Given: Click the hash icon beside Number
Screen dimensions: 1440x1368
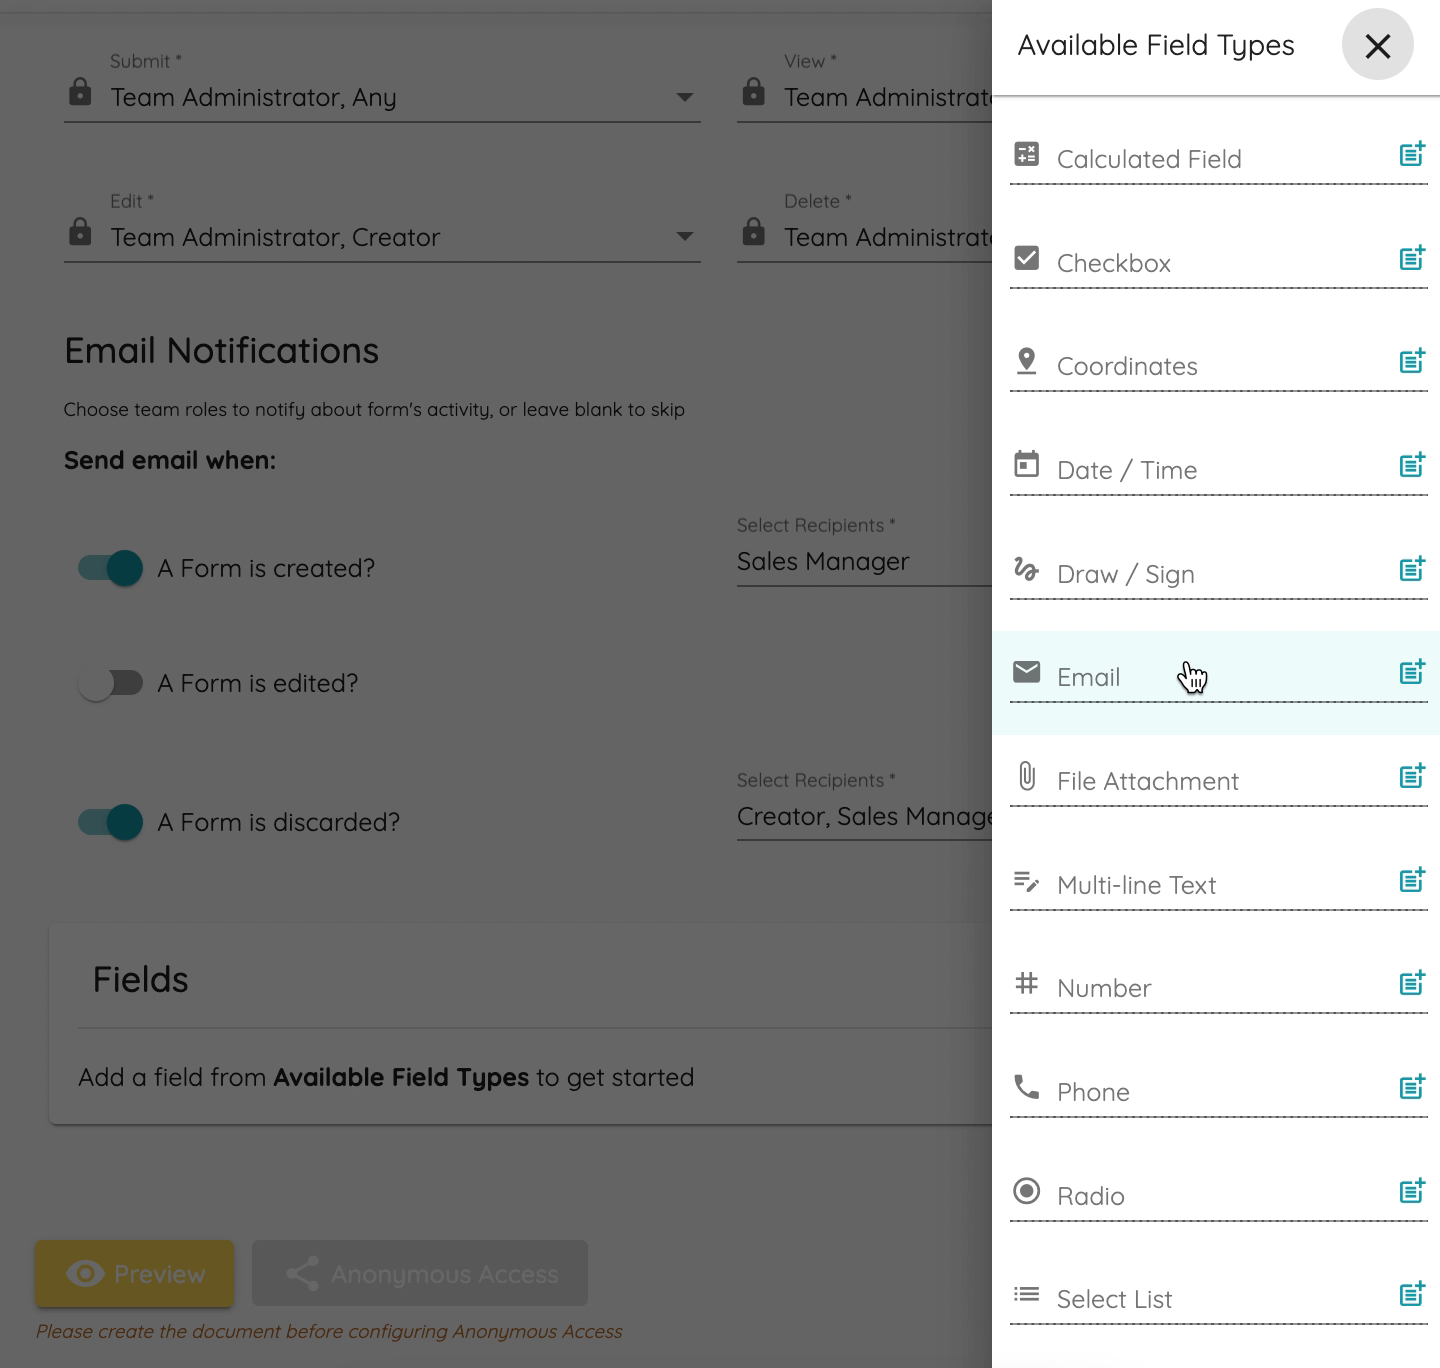Looking at the screenshot, I should coord(1027,983).
